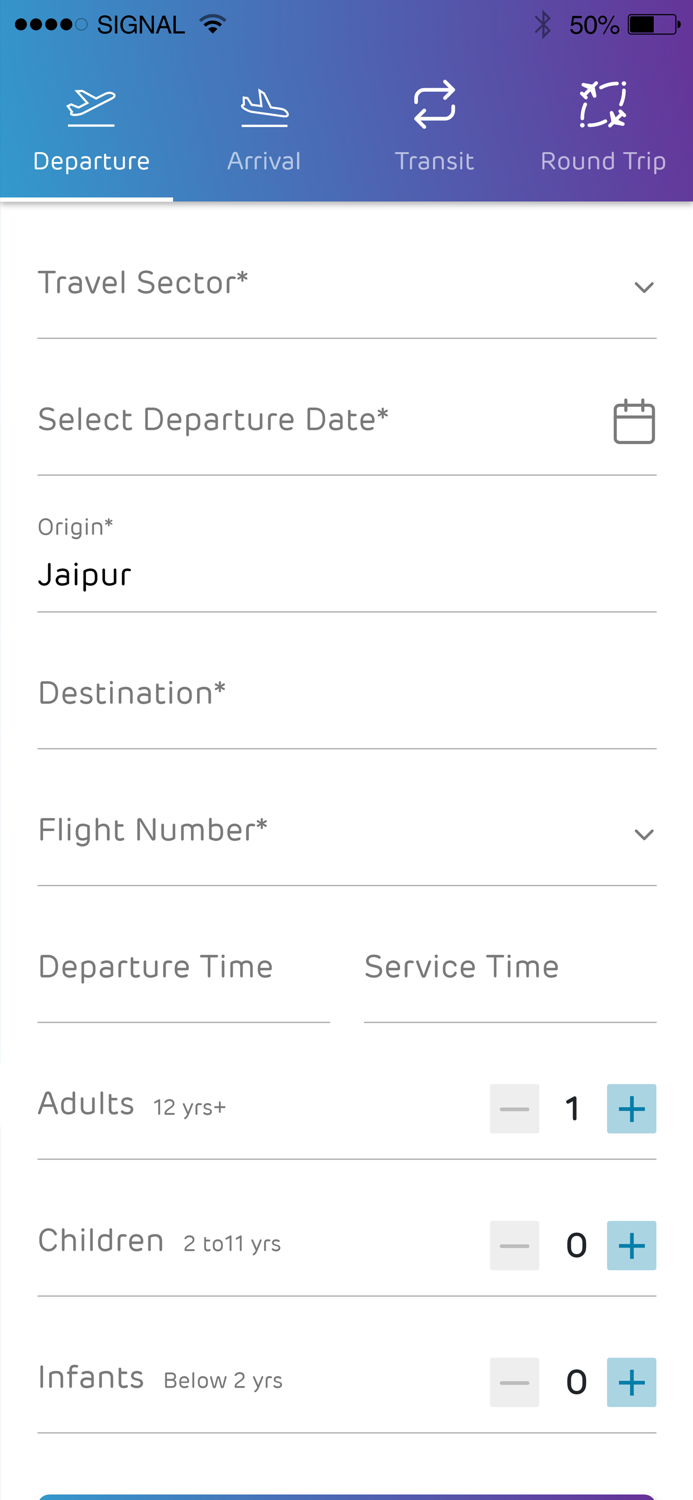
Task: Switch to the Round Trip tab label
Action: click(603, 161)
